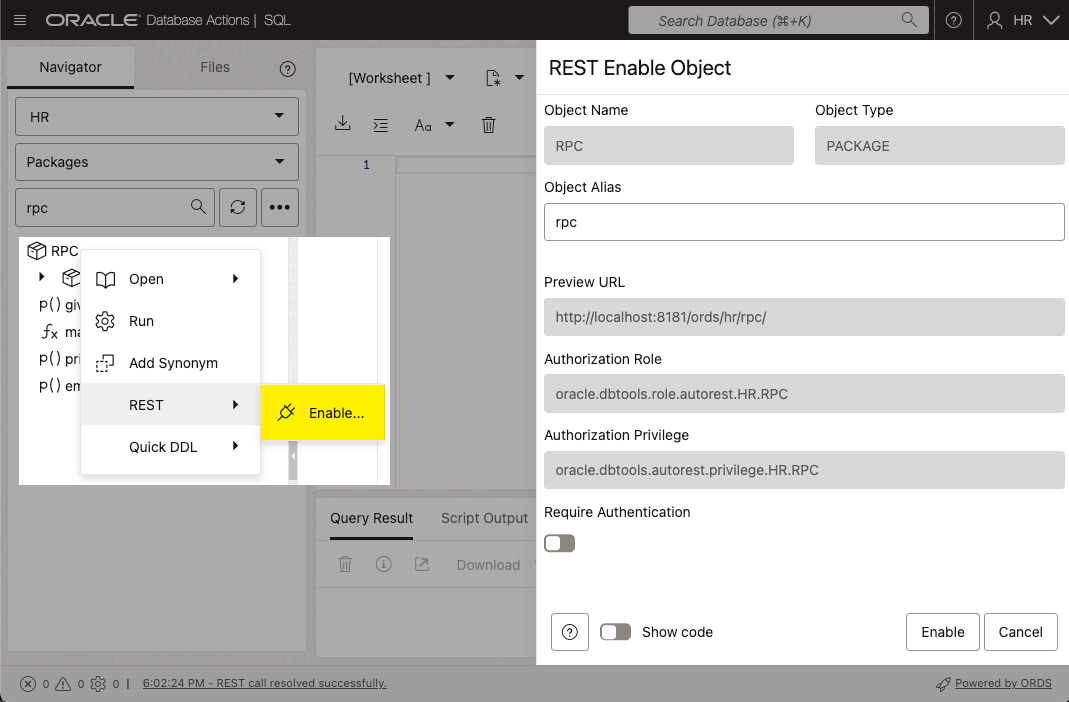Expand the RPC package body node
The image size is (1069, 702).
point(42,277)
